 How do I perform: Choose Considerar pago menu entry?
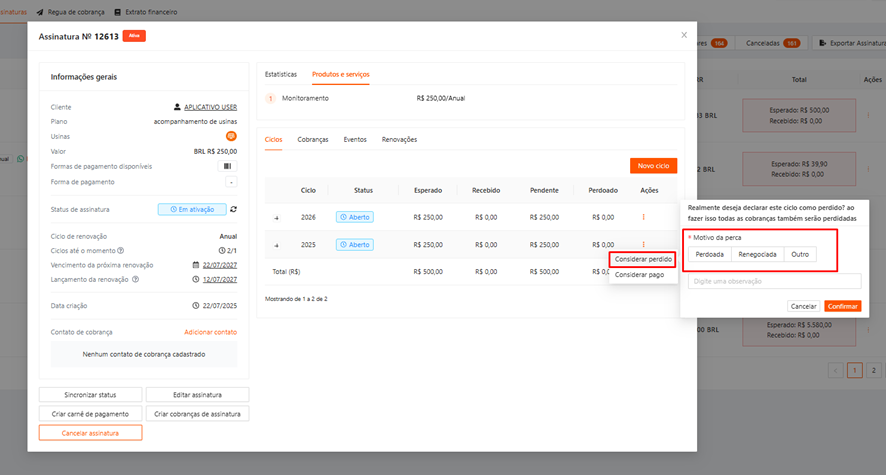[x=640, y=274]
